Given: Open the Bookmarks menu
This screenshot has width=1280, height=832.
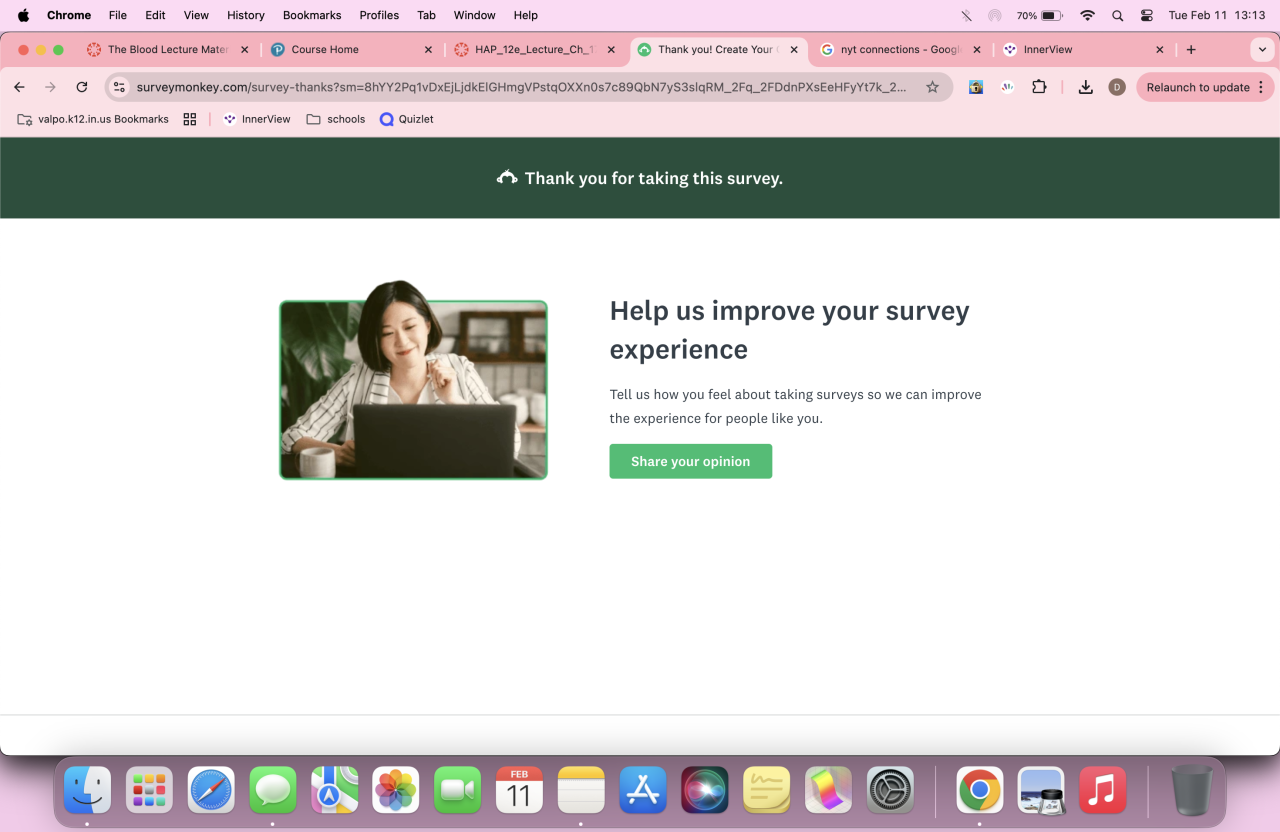Looking at the screenshot, I should [312, 15].
